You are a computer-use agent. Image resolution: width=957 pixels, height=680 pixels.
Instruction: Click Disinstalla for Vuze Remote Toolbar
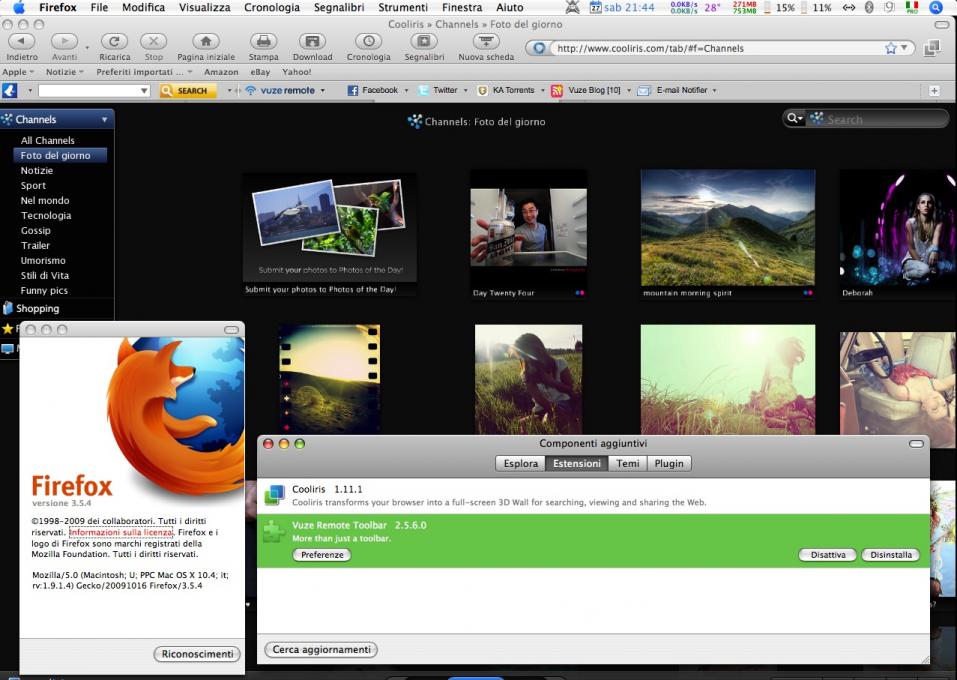coord(891,555)
